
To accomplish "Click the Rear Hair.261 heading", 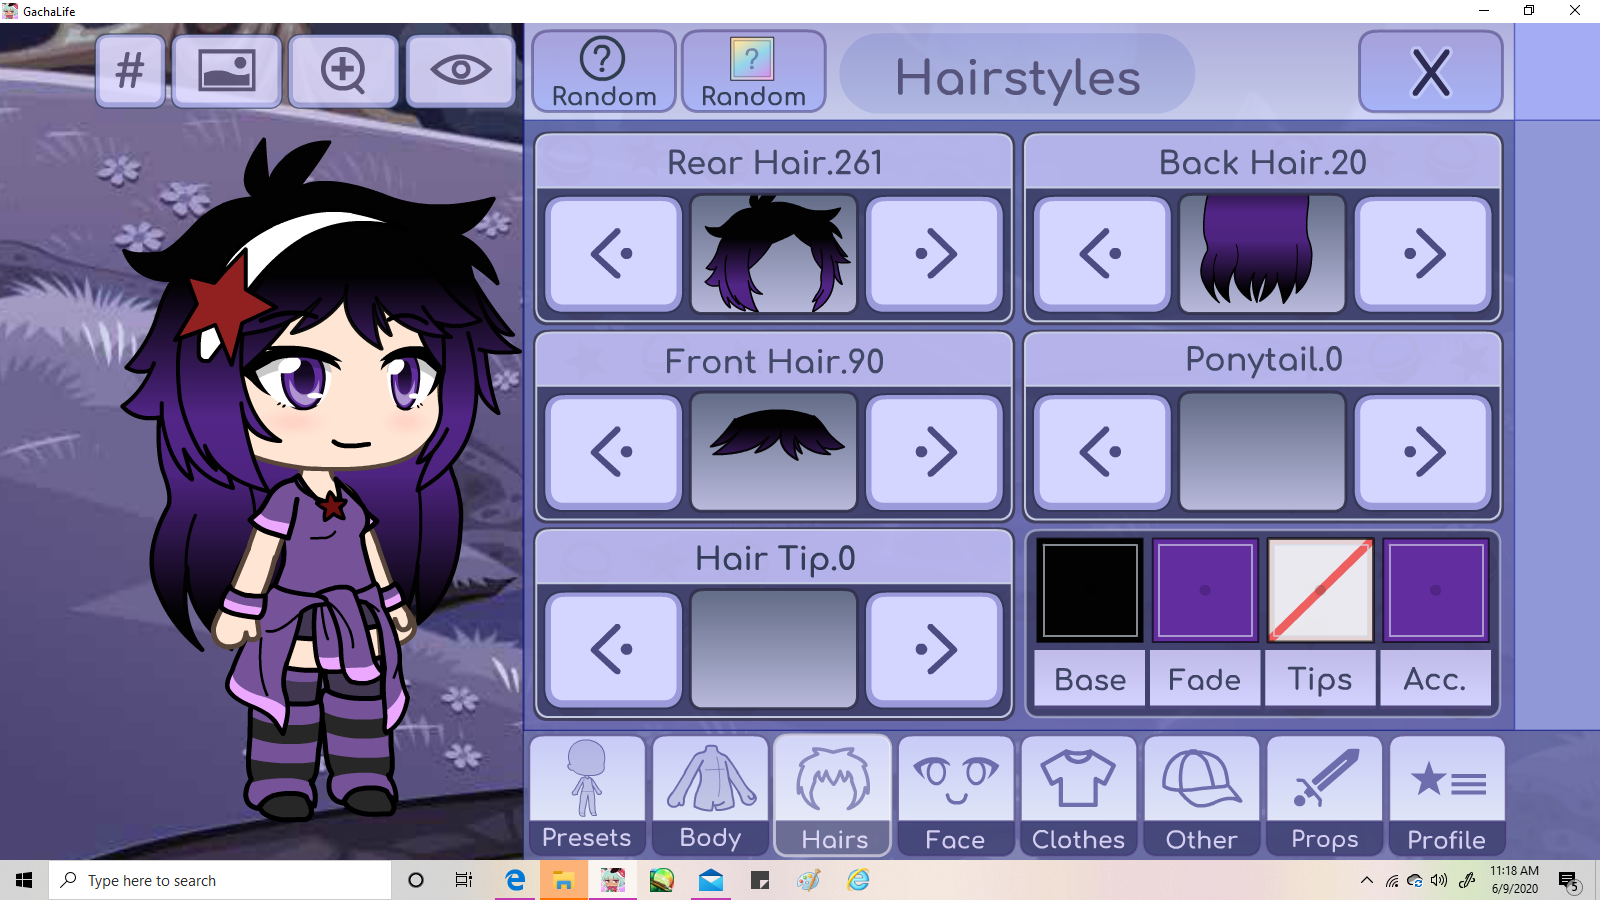I will pyautogui.click(x=775, y=162).
